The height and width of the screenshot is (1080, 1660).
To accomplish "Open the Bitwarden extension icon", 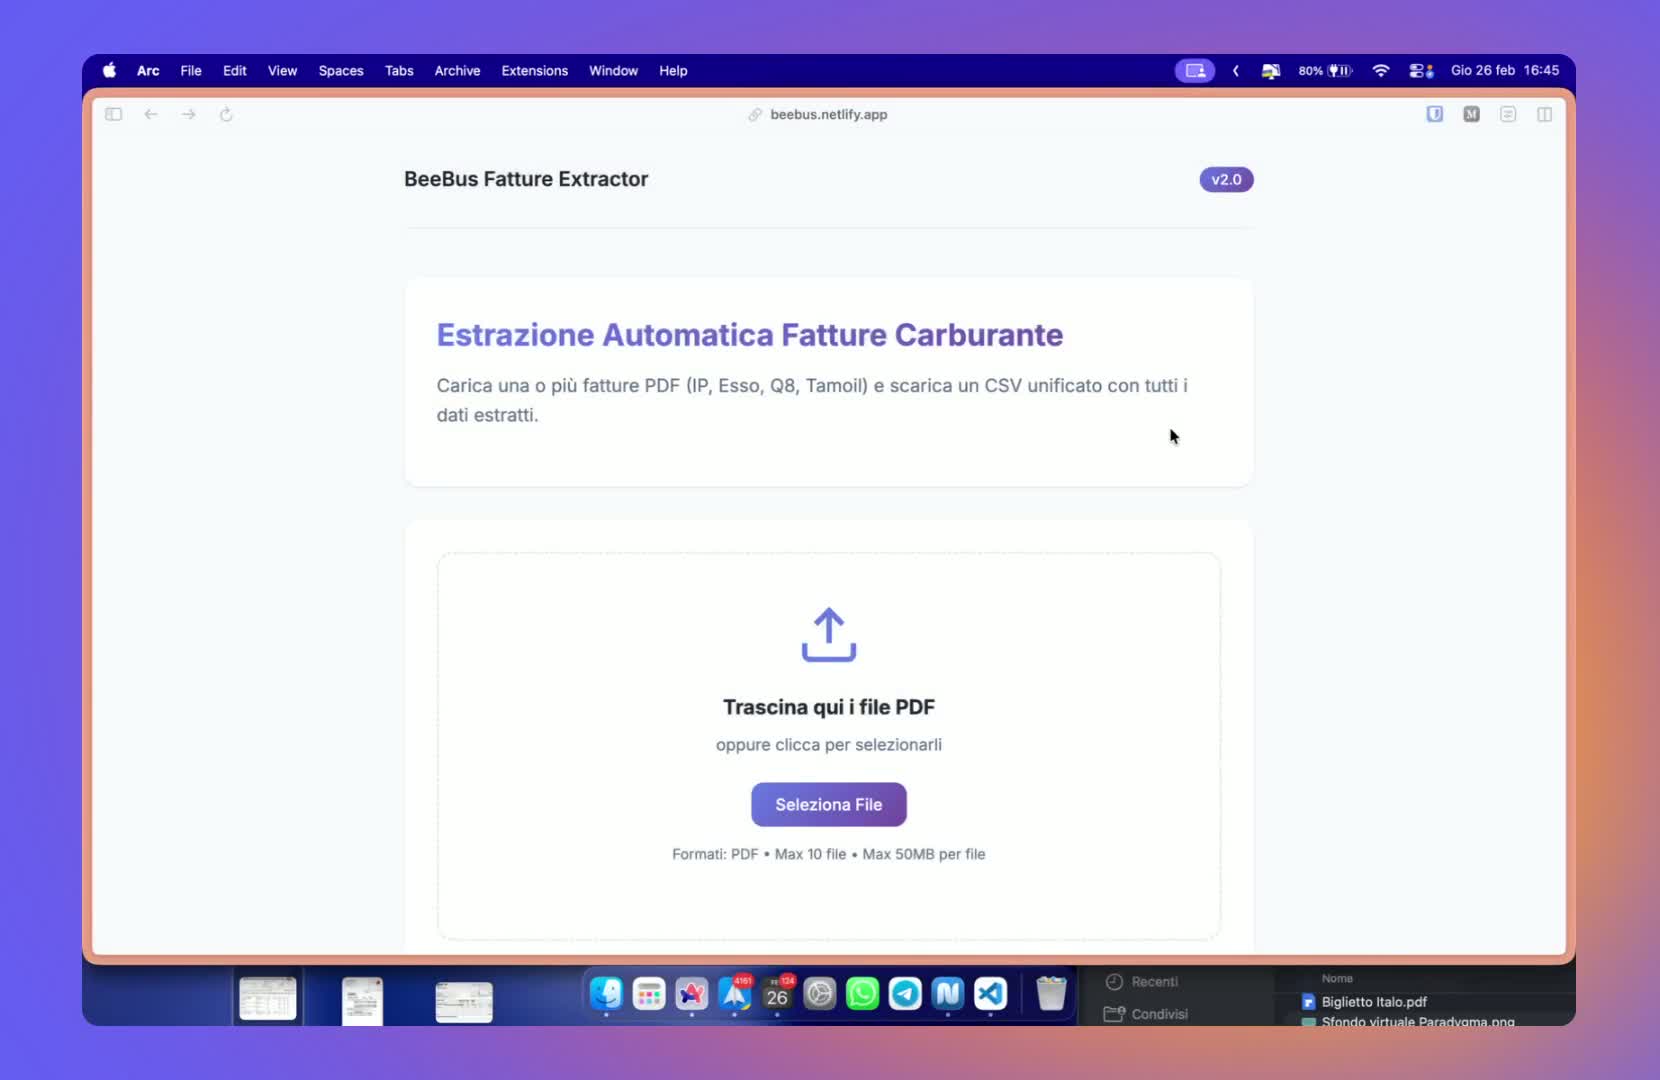I will [x=1435, y=114].
